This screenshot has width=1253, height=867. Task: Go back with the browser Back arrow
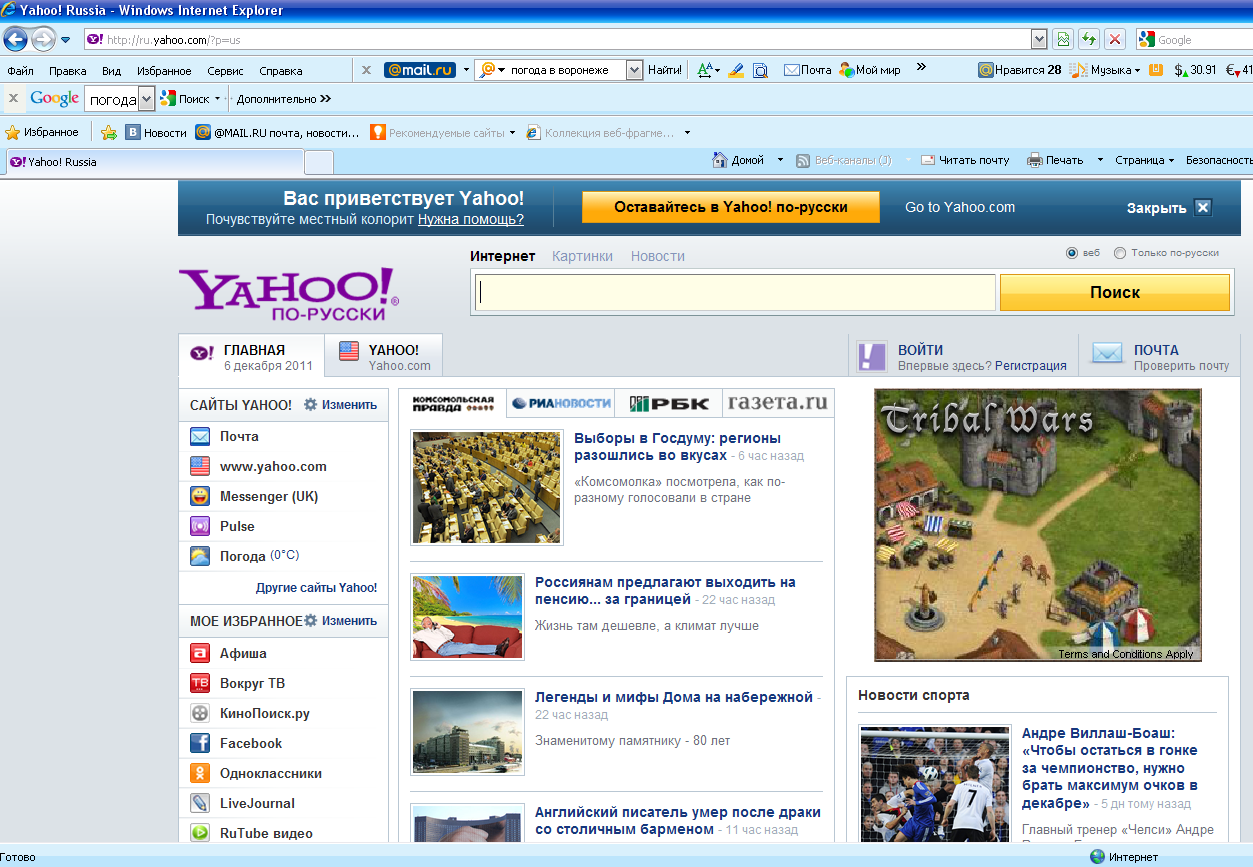(16, 39)
